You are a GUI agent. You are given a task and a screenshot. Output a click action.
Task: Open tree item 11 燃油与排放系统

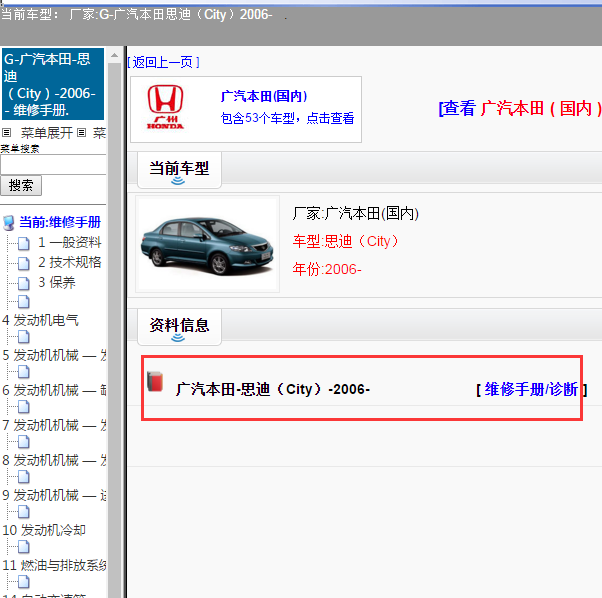pyautogui.click(x=54, y=565)
